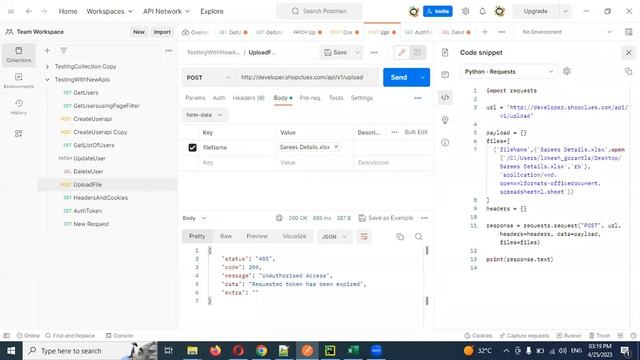Image resolution: width=640 pixels, height=360 pixels.
Task: Remove the Sarees Details.xlsx file value
Action: tap(336, 147)
